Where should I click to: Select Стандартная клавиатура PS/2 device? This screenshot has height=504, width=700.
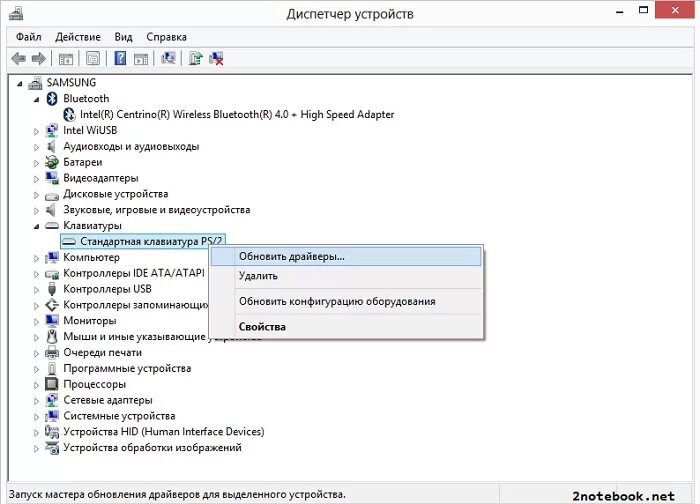pos(142,242)
